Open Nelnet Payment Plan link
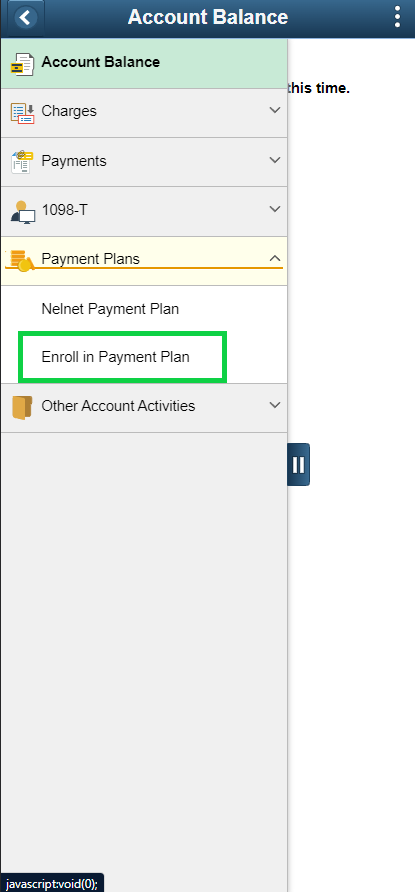 [x=110, y=309]
